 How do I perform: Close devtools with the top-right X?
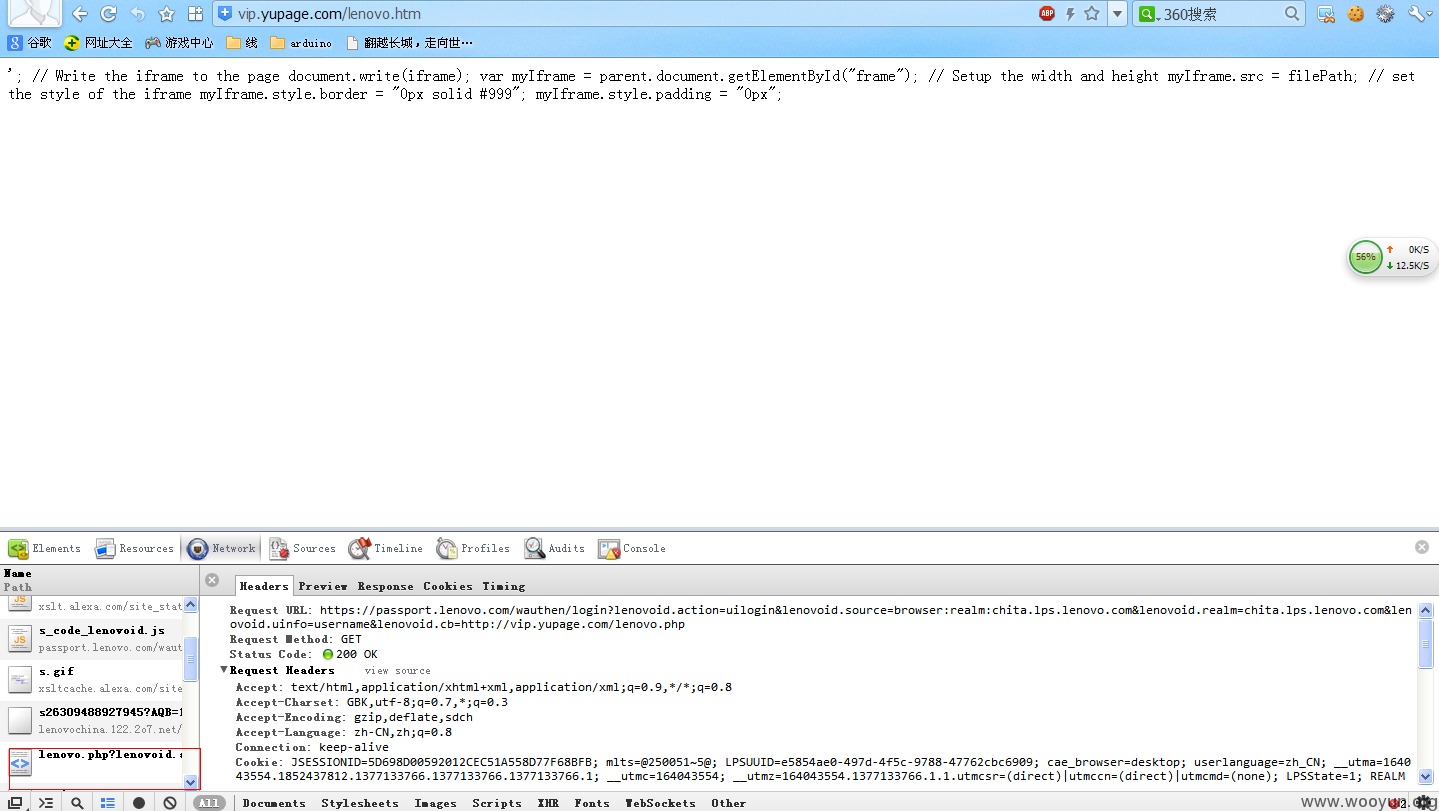pyautogui.click(x=1422, y=547)
